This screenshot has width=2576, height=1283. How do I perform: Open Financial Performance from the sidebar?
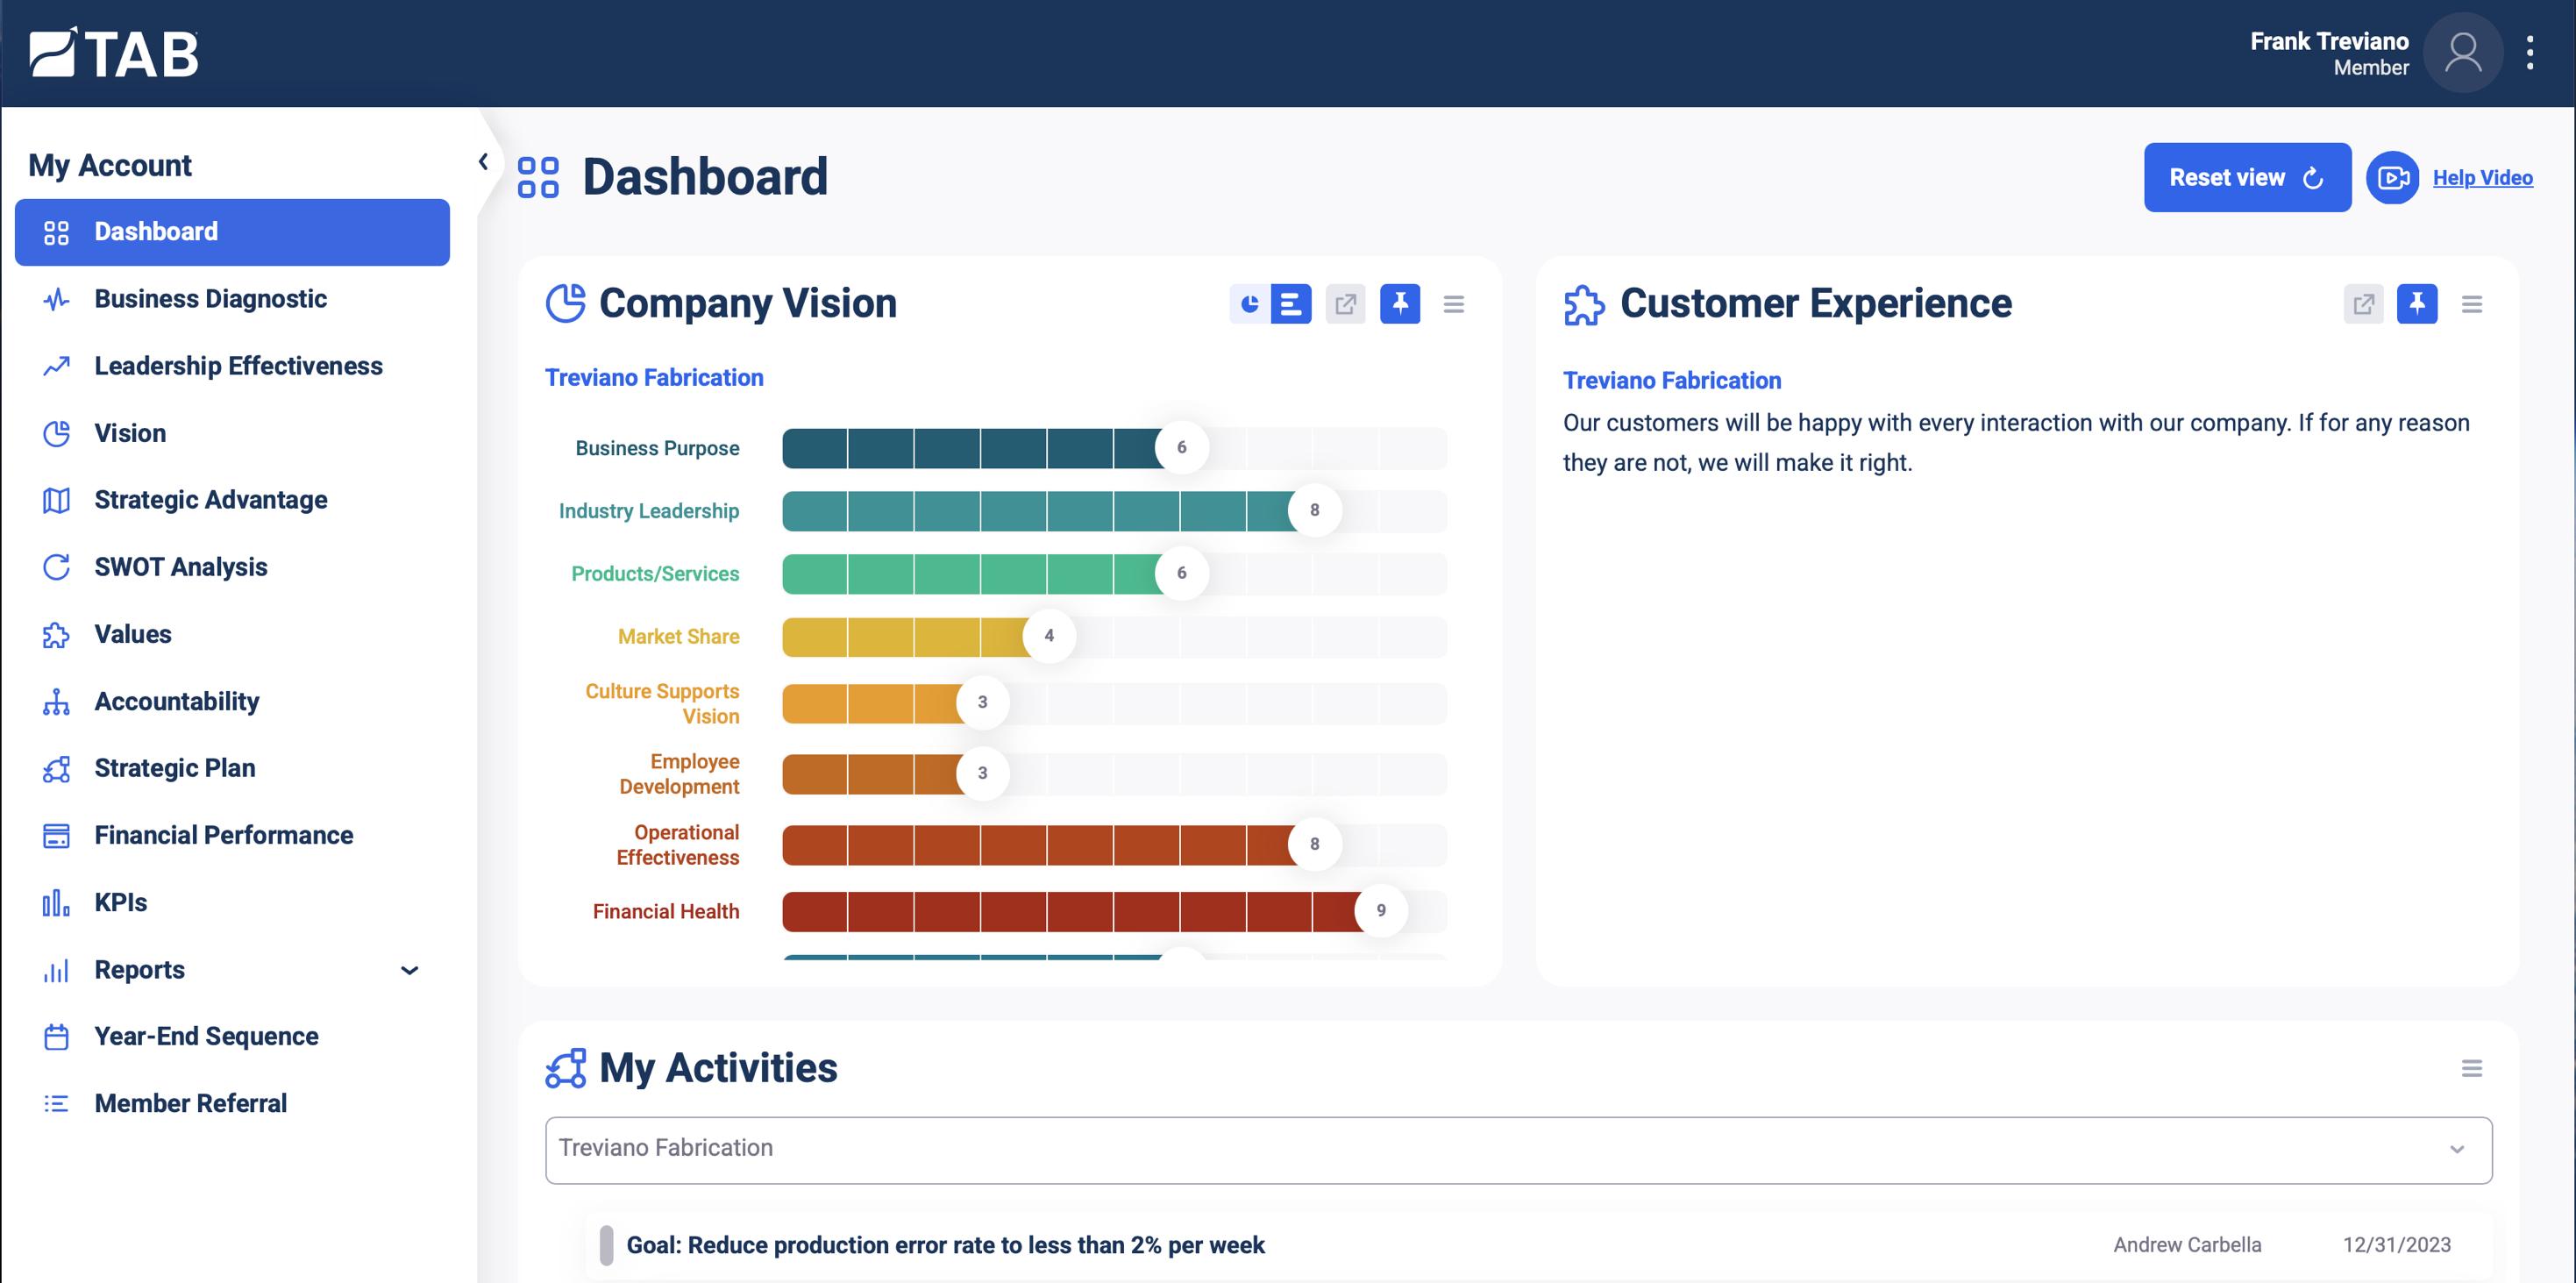coord(223,835)
